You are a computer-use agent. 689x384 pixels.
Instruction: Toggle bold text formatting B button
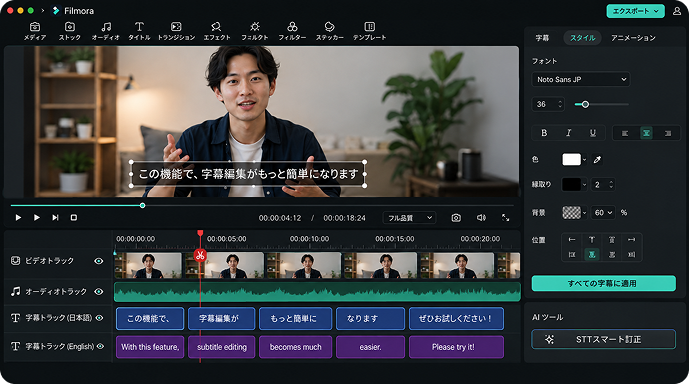[x=544, y=133]
